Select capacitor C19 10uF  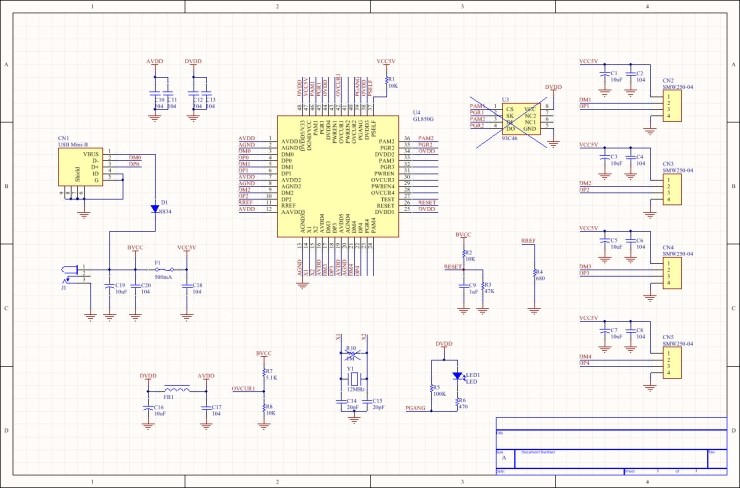click(x=109, y=287)
